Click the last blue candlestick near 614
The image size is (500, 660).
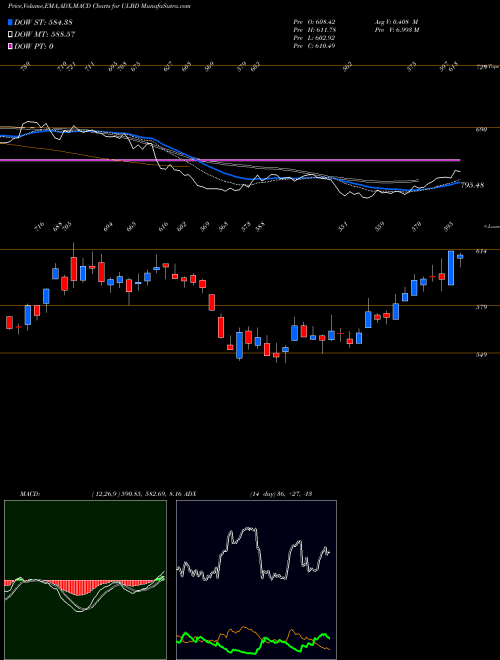tap(460, 256)
